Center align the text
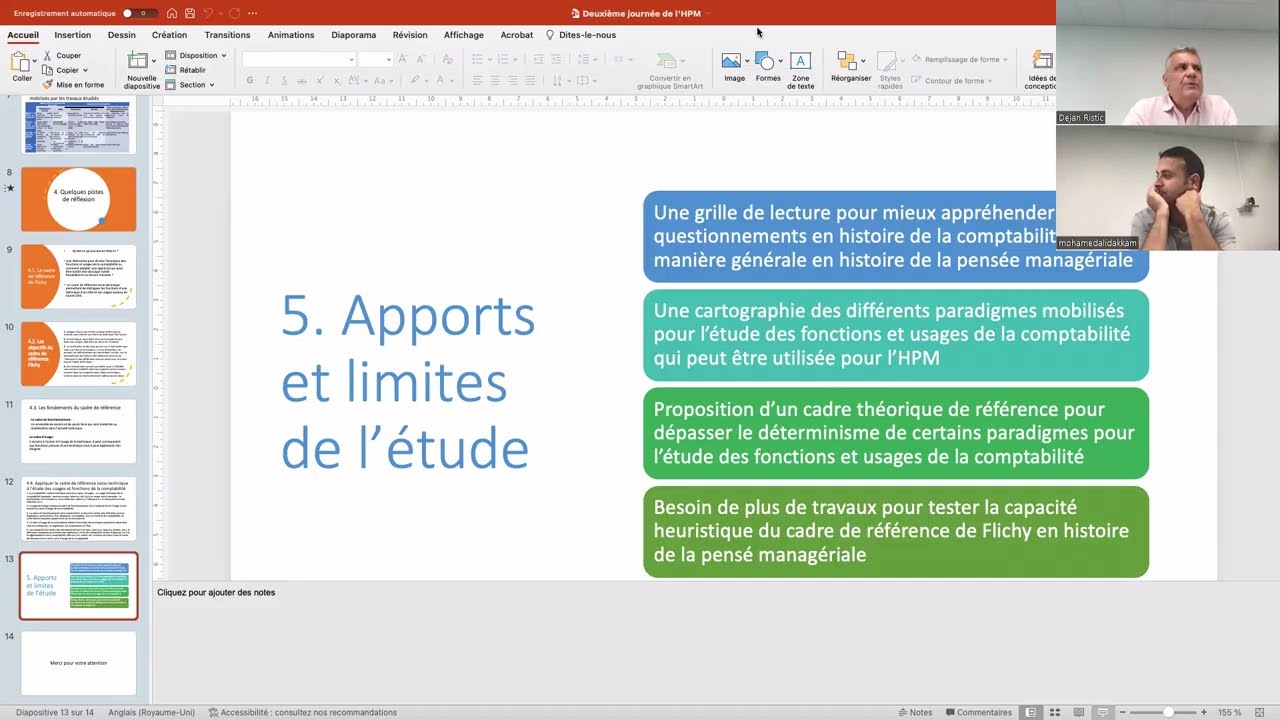Screen dimensions: 1280x720 [x=495, y=81]
